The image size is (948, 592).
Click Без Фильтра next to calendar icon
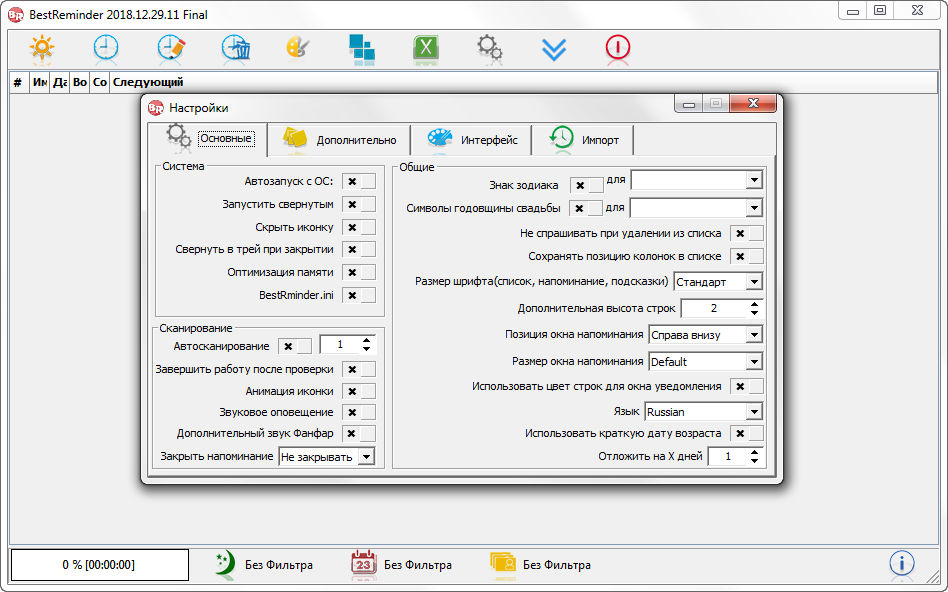[x=418, y=565]
